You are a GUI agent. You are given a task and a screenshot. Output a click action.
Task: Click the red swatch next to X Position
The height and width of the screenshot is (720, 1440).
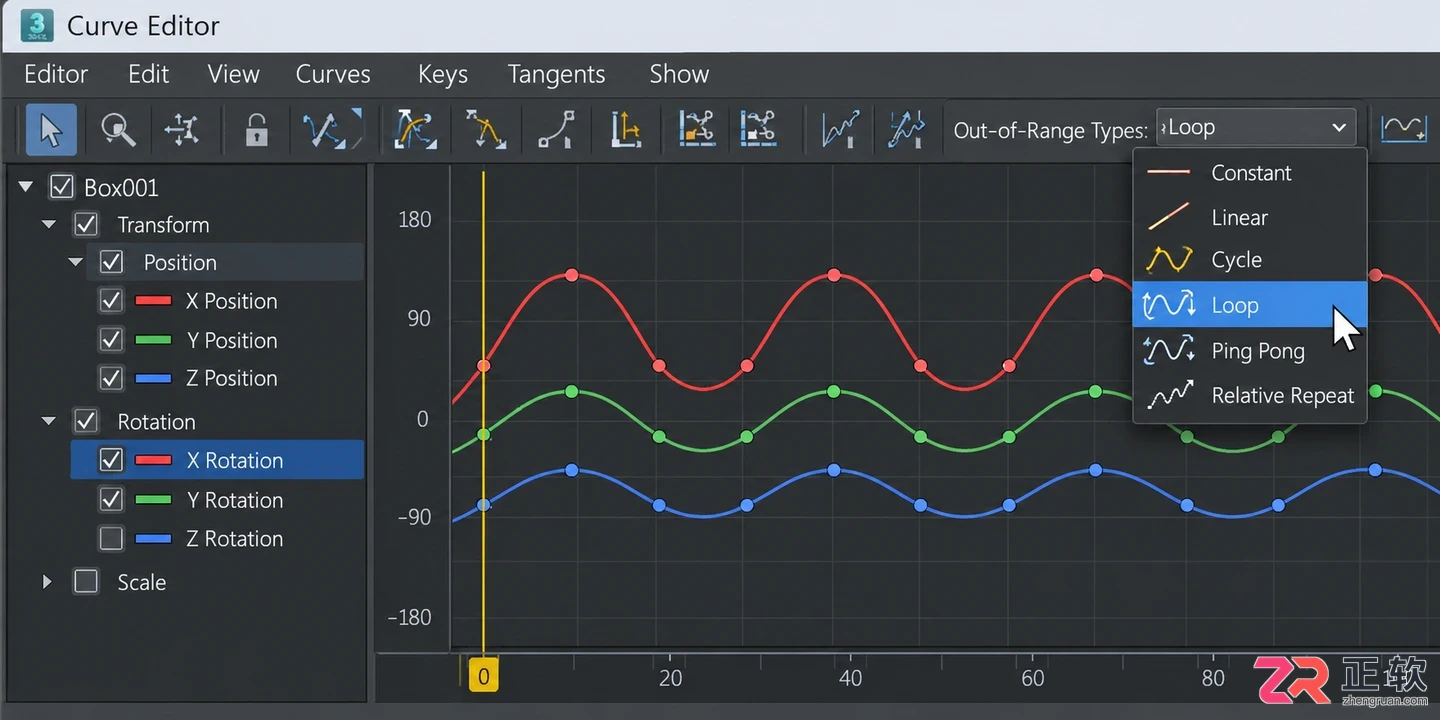point(153,301)
